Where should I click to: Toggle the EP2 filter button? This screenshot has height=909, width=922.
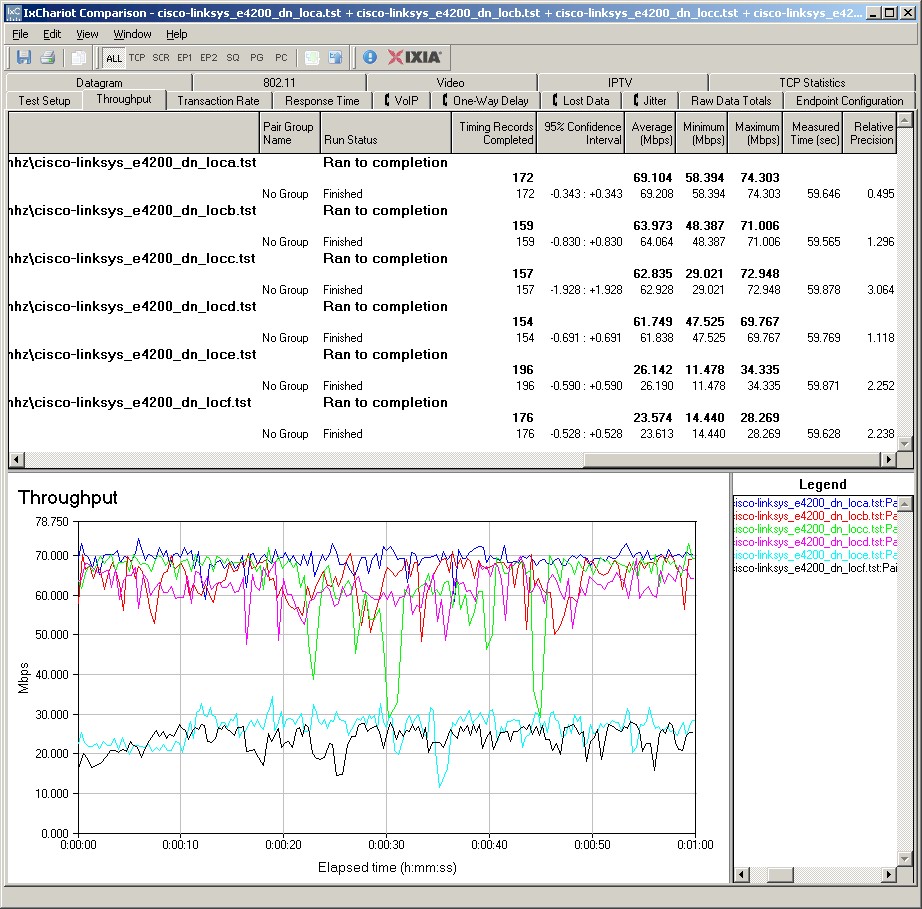(209, 58)
